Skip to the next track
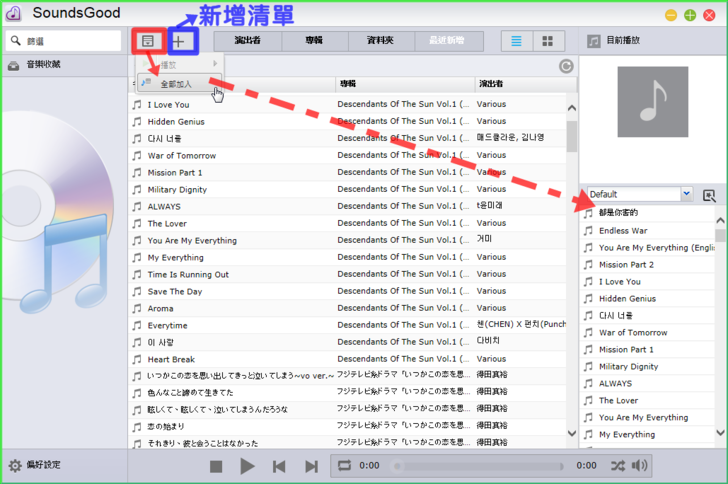This screenshot has height=484, width=728. [x=311, y=466]
